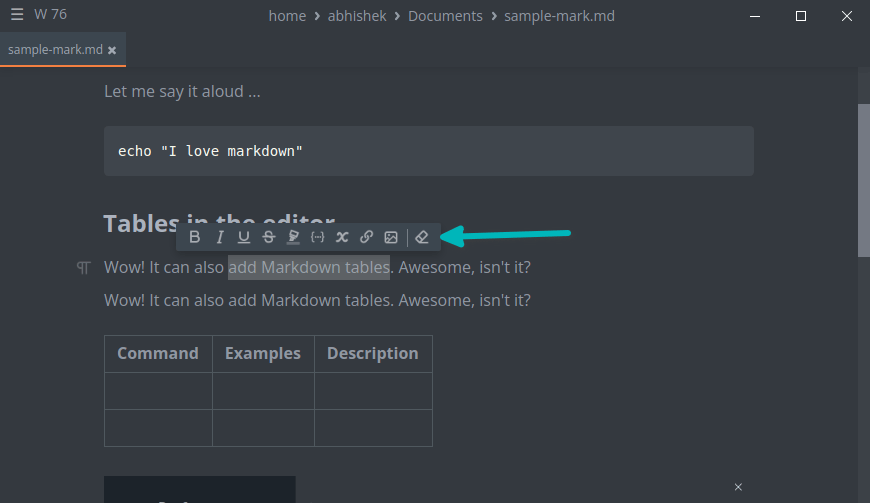
Task: Click the paragraph marker beside the line
Action: pyautogui.click(x=84, y=268)
